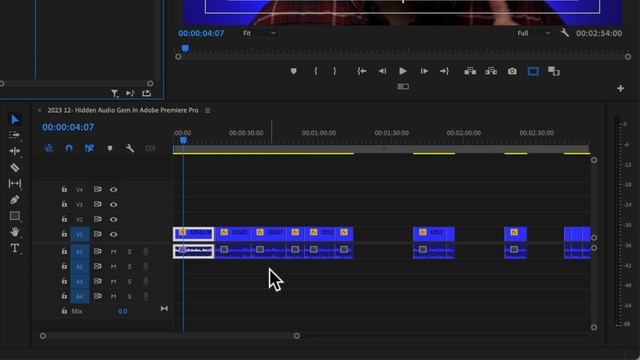This screenshot has width=640, height=360.
Task: Go to Out point button
Action: click(x=444, y=71)
